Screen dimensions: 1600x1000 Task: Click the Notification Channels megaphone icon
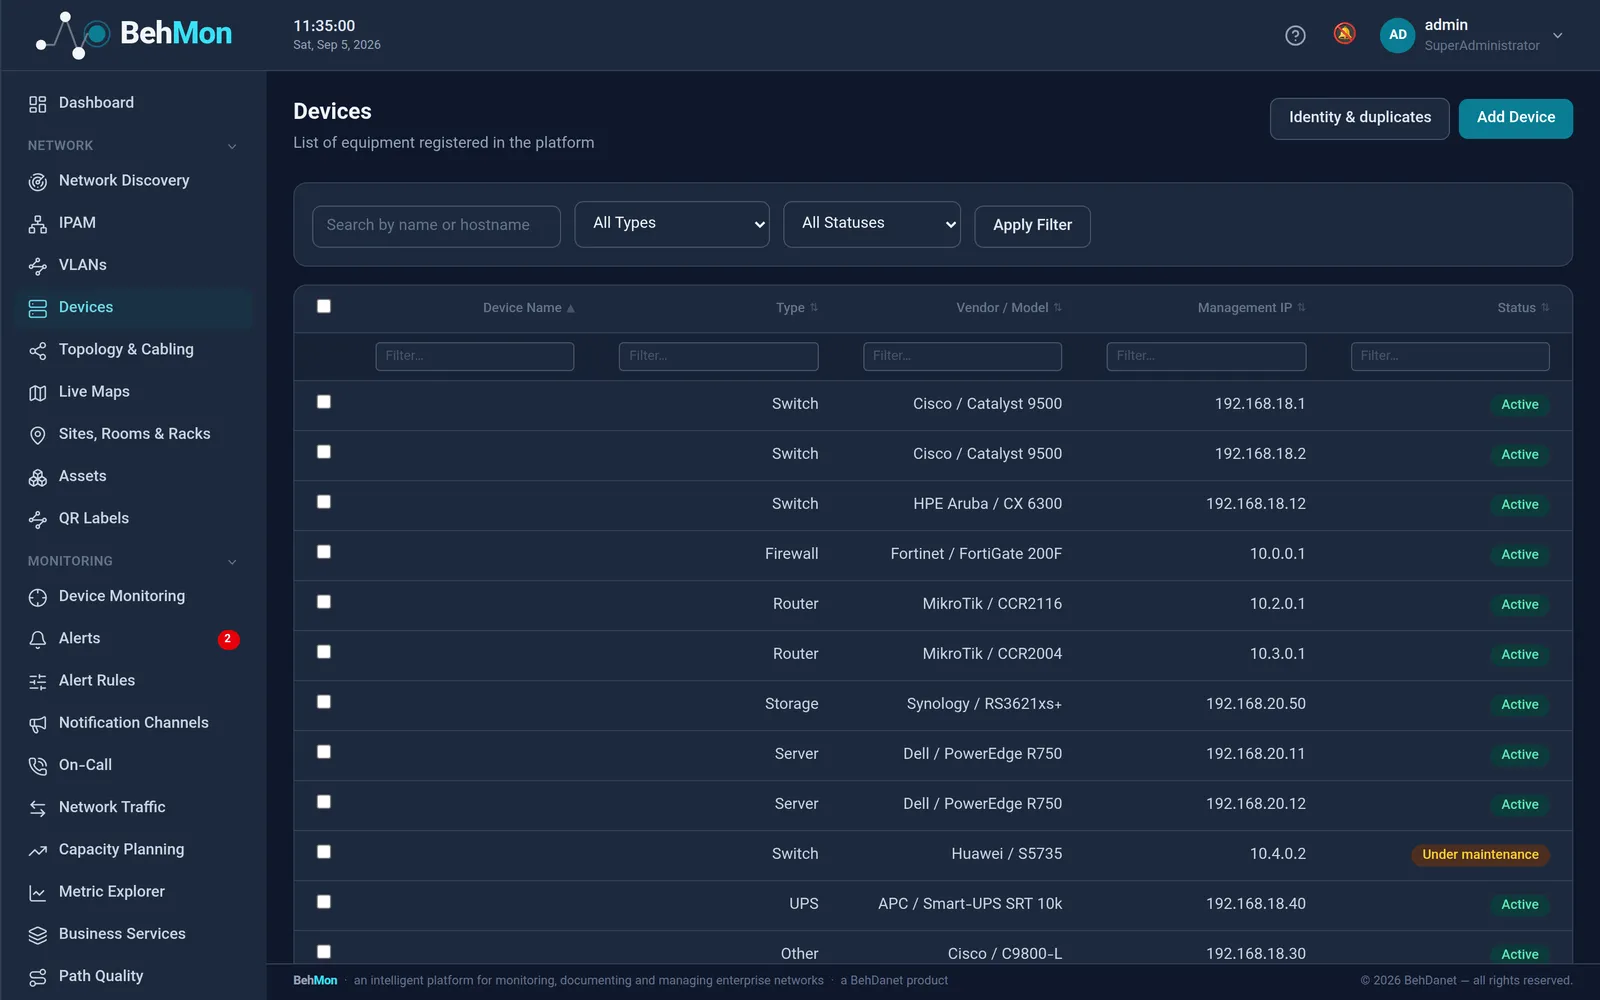pyautogui.click(x=38, y=724)
